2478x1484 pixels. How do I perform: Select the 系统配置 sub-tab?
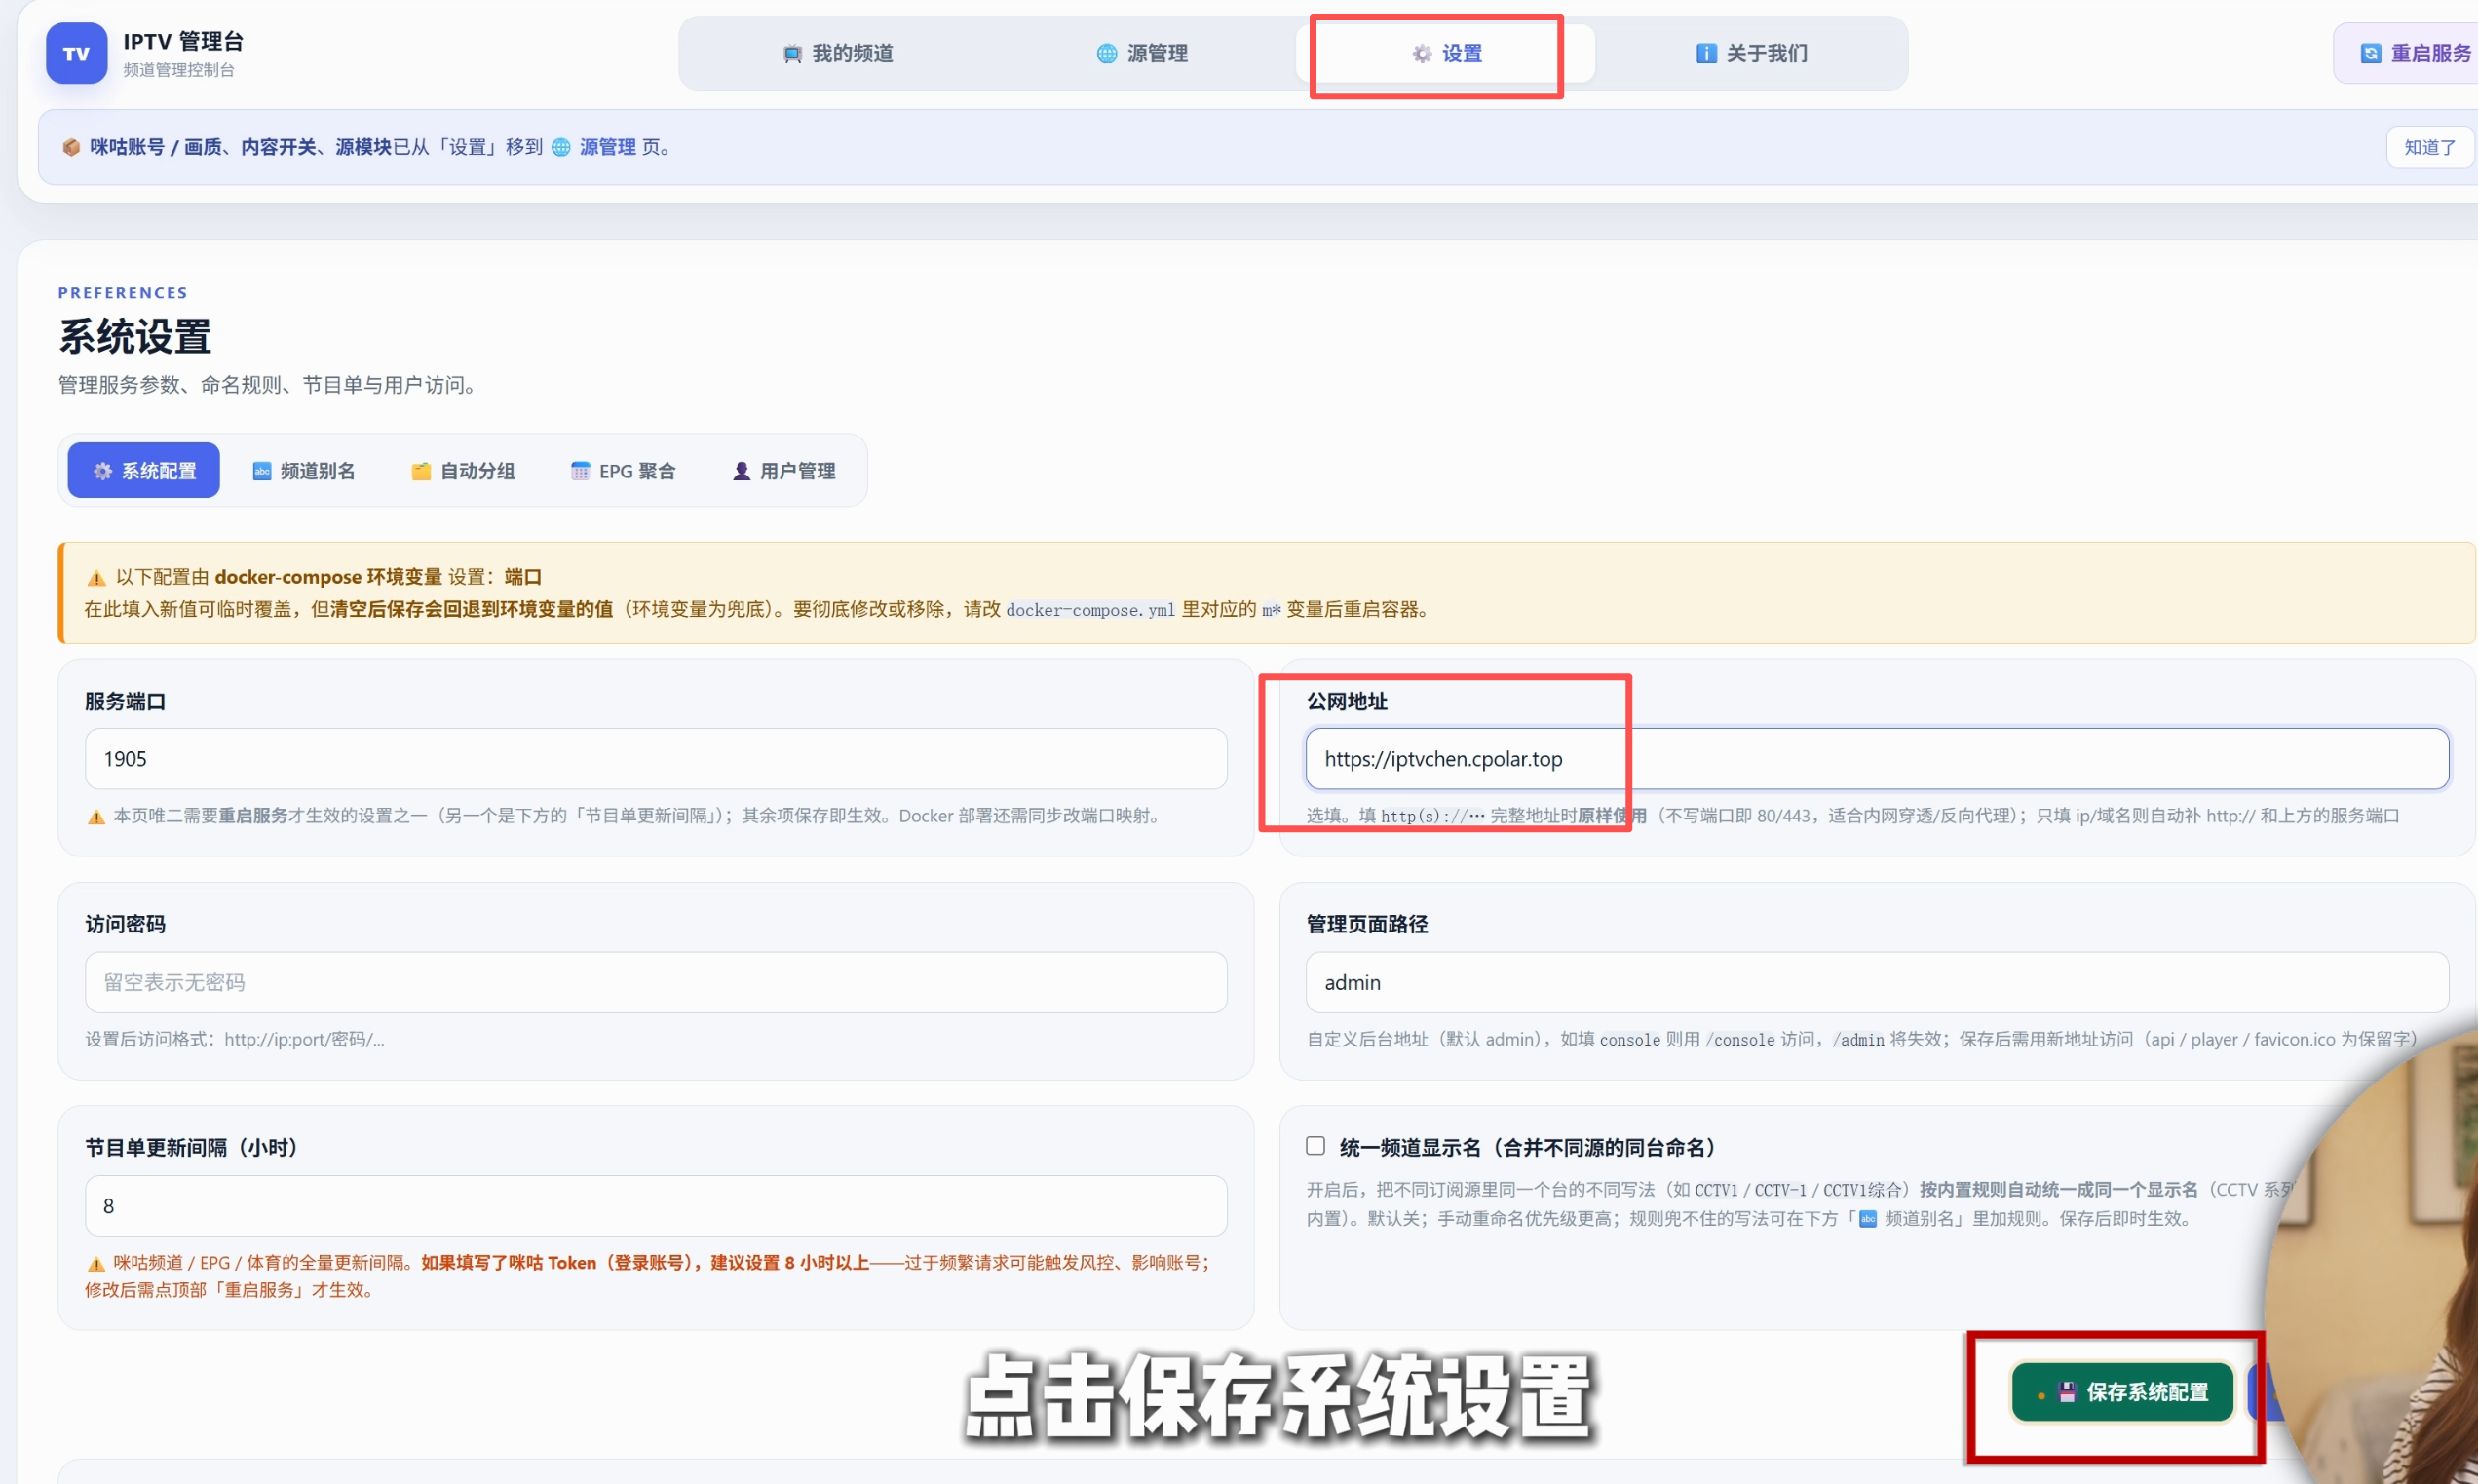(x=144, y=470)
